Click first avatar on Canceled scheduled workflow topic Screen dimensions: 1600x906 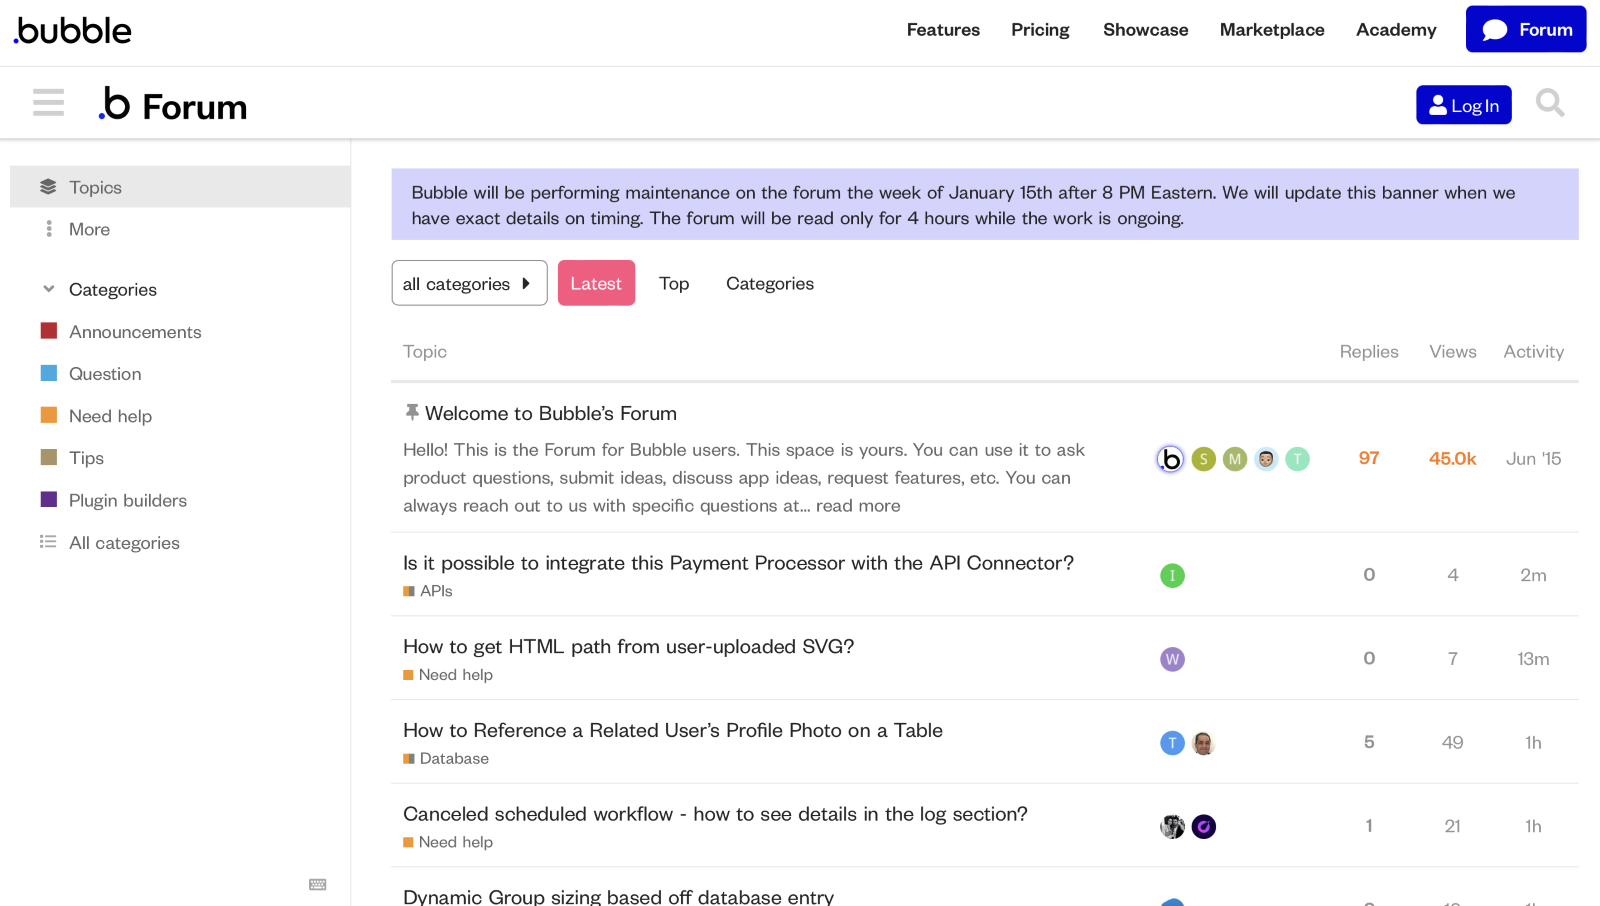1172,827
